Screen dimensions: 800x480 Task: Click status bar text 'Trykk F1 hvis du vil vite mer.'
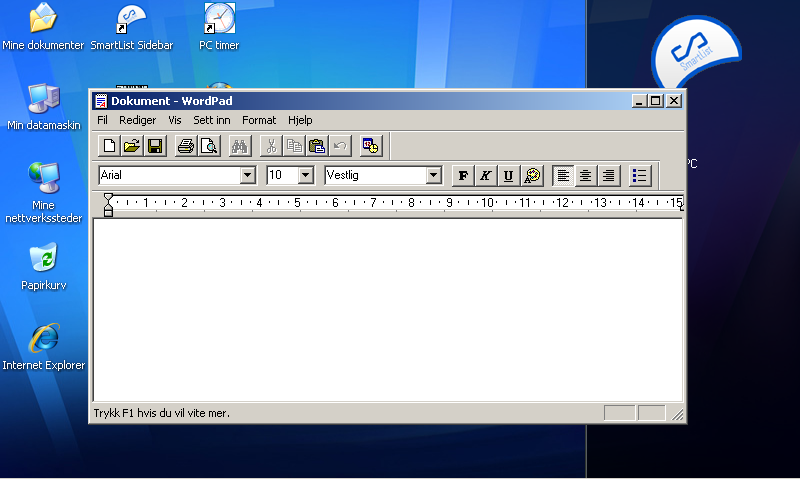(161, 413)
